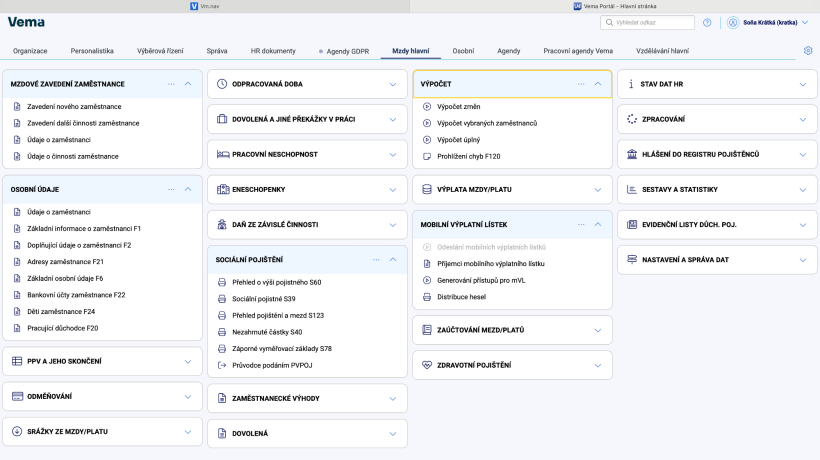Viewport: 820px width, 460px height.
Task: Open the portal settings gear icon
Action: coord(808,51)
